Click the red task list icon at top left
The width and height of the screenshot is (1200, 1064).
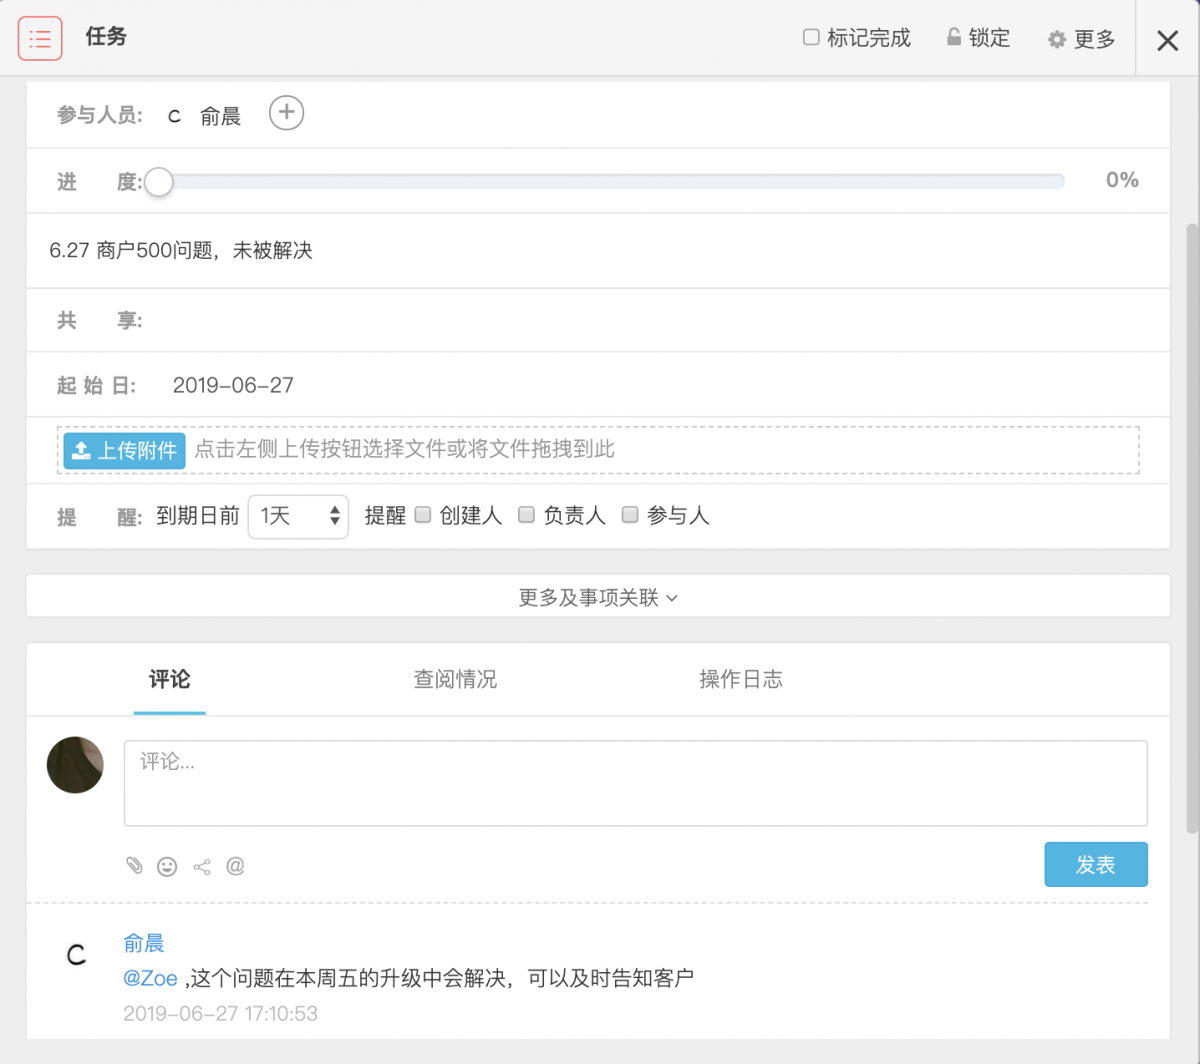(40, 38)
